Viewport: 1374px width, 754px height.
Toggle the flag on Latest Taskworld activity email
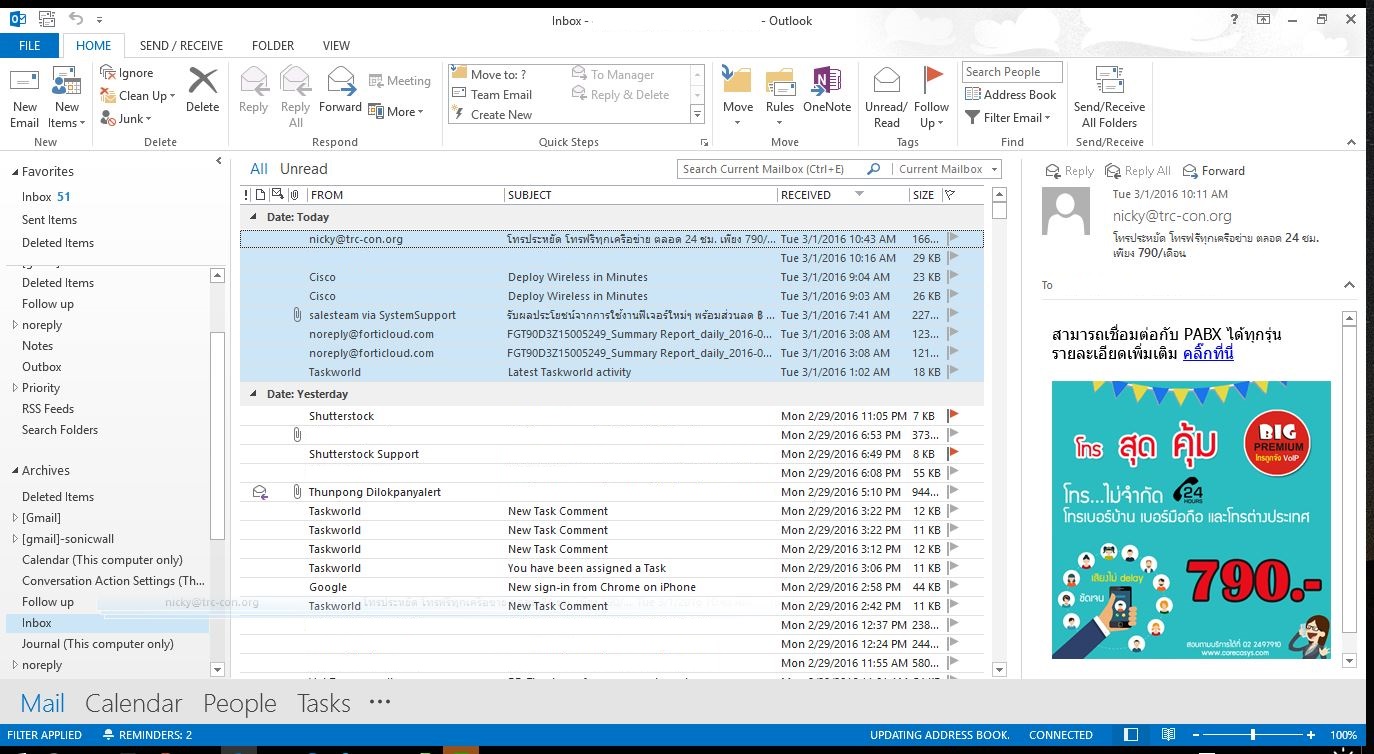click(953, 371)
